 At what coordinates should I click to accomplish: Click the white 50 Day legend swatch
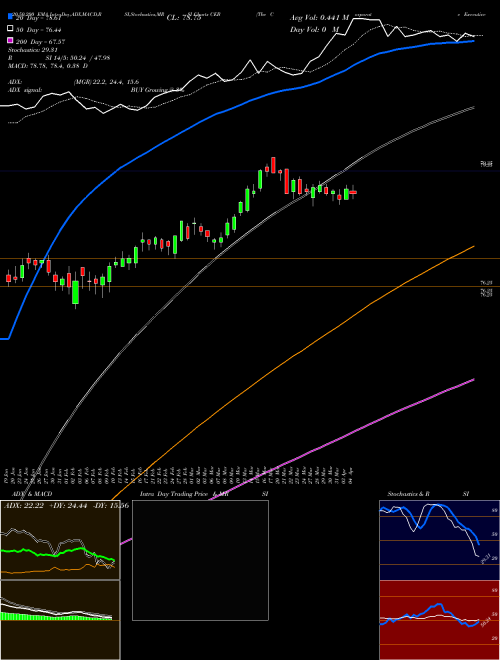point(10,29)
